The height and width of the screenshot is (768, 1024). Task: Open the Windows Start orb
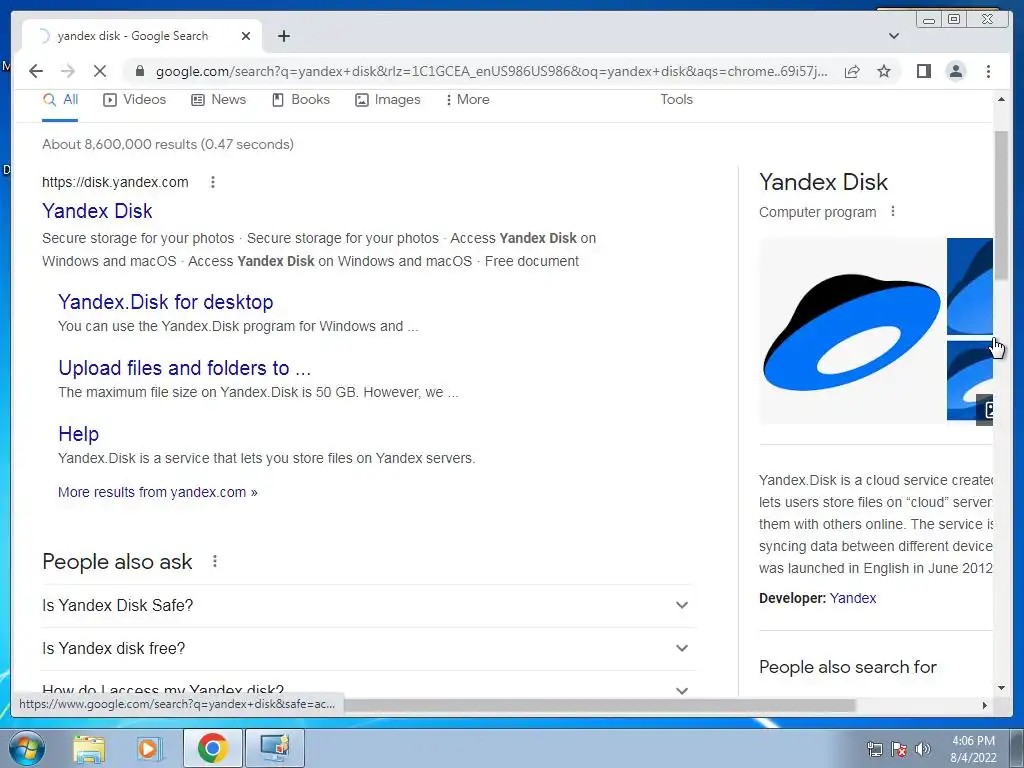tap(27, 748)
